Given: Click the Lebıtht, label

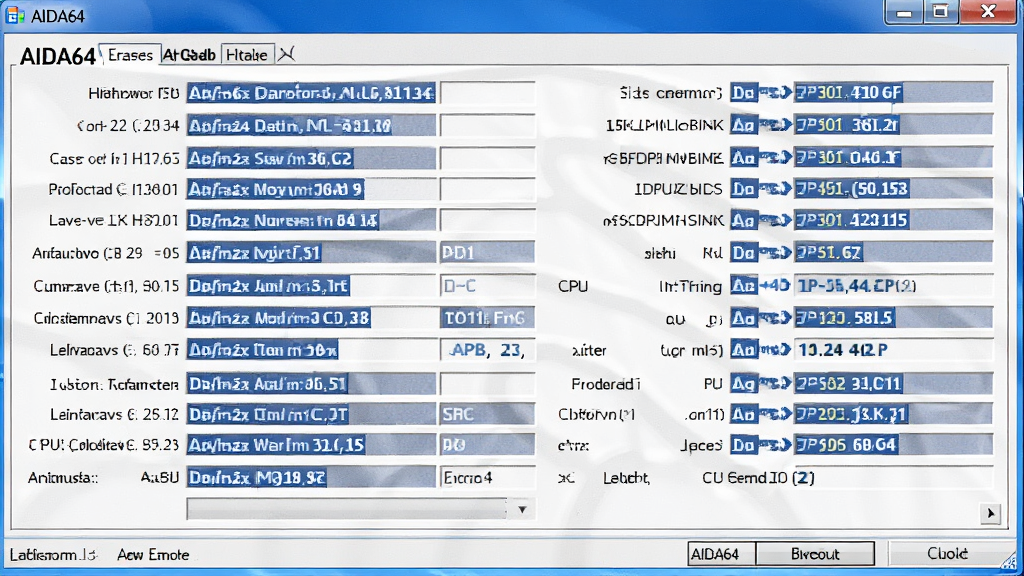Looking at the screenshot, I should coord(626,478).
